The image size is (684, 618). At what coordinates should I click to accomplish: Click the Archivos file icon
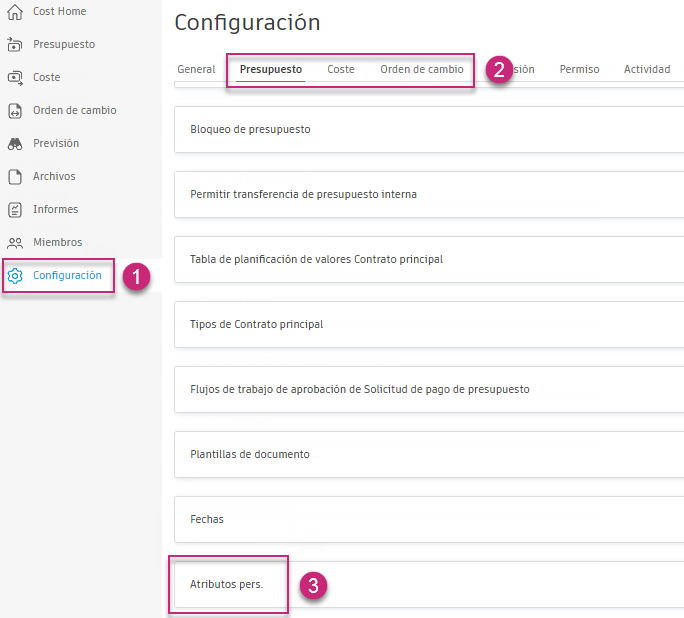coord(15,177)
